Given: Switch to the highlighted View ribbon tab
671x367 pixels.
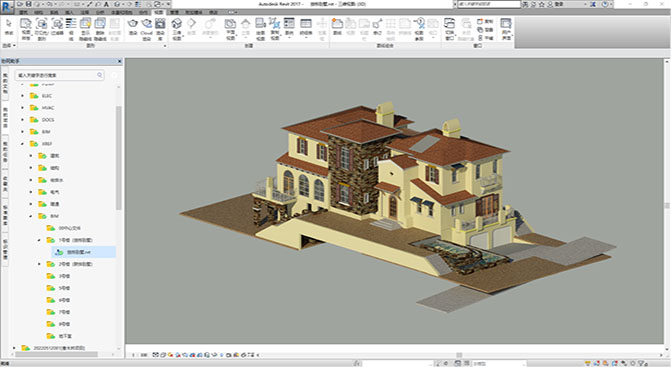Looking at the screenshot, I should (x=158, y=12).
